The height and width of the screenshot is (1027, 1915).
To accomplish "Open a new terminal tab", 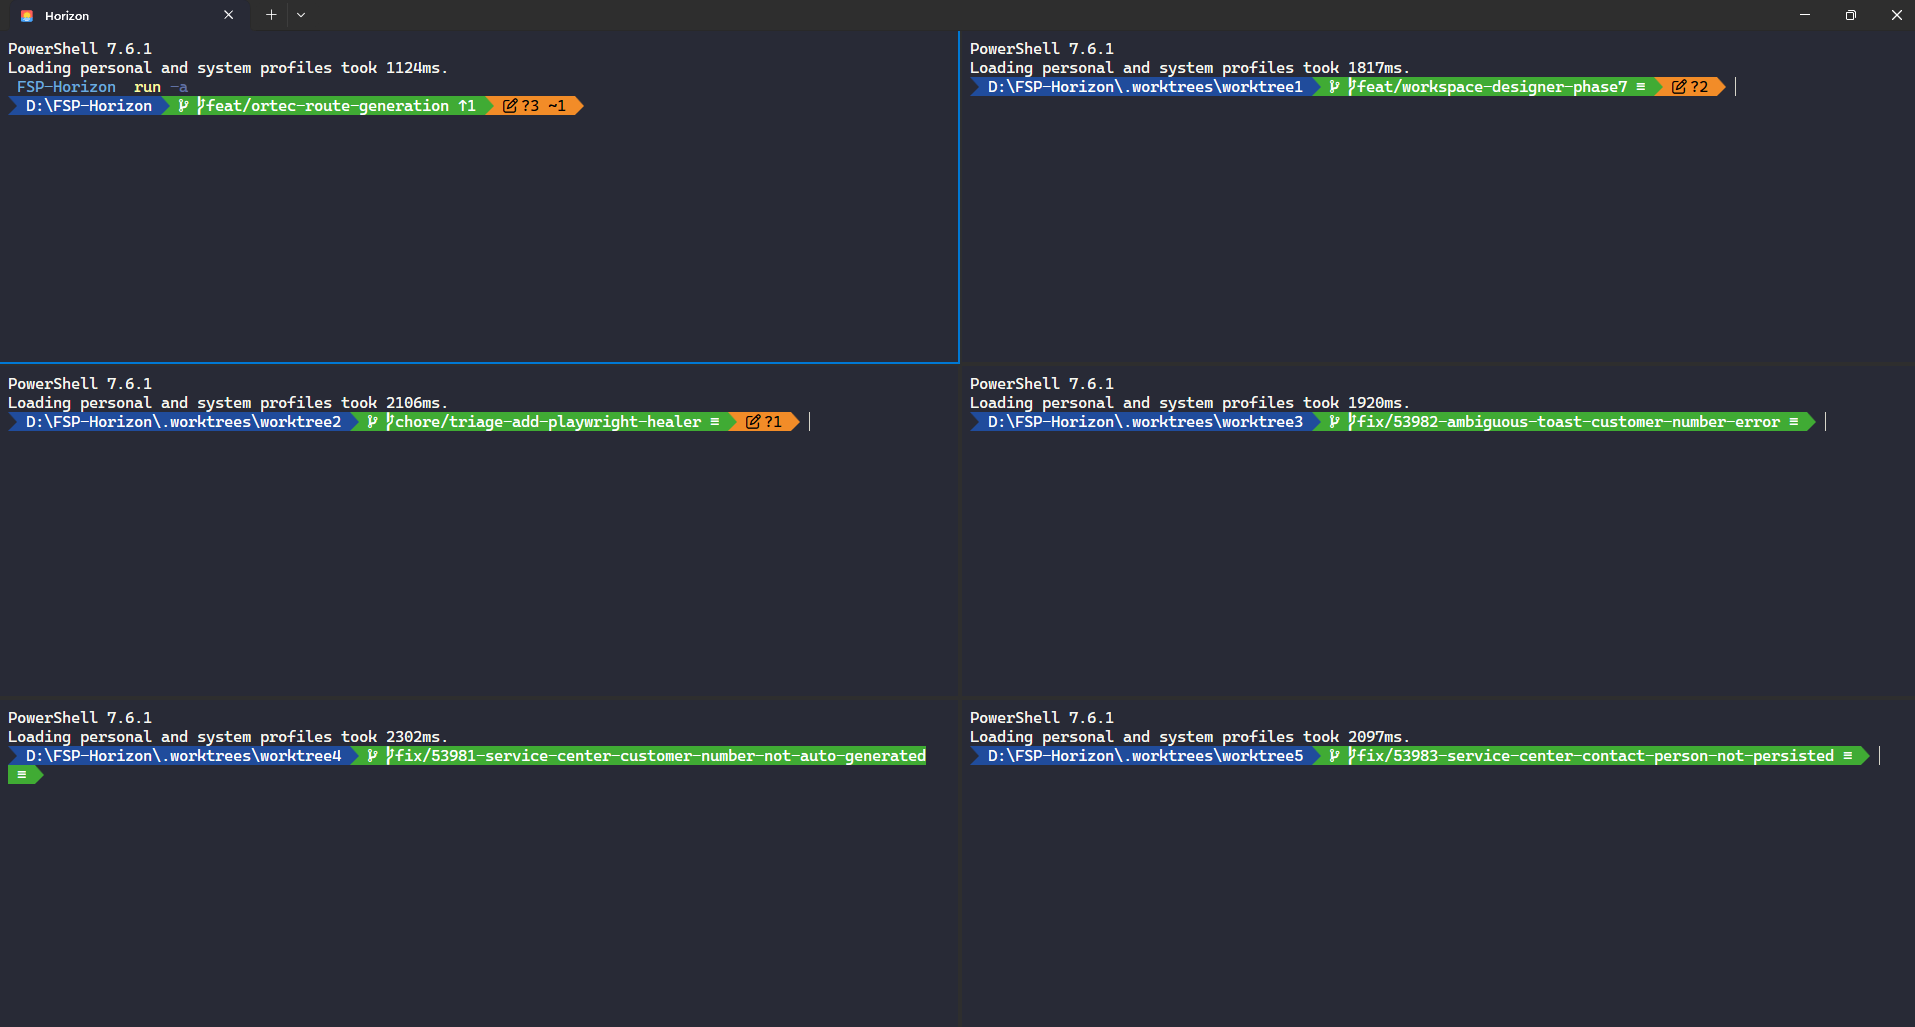I will coord(271,15).
